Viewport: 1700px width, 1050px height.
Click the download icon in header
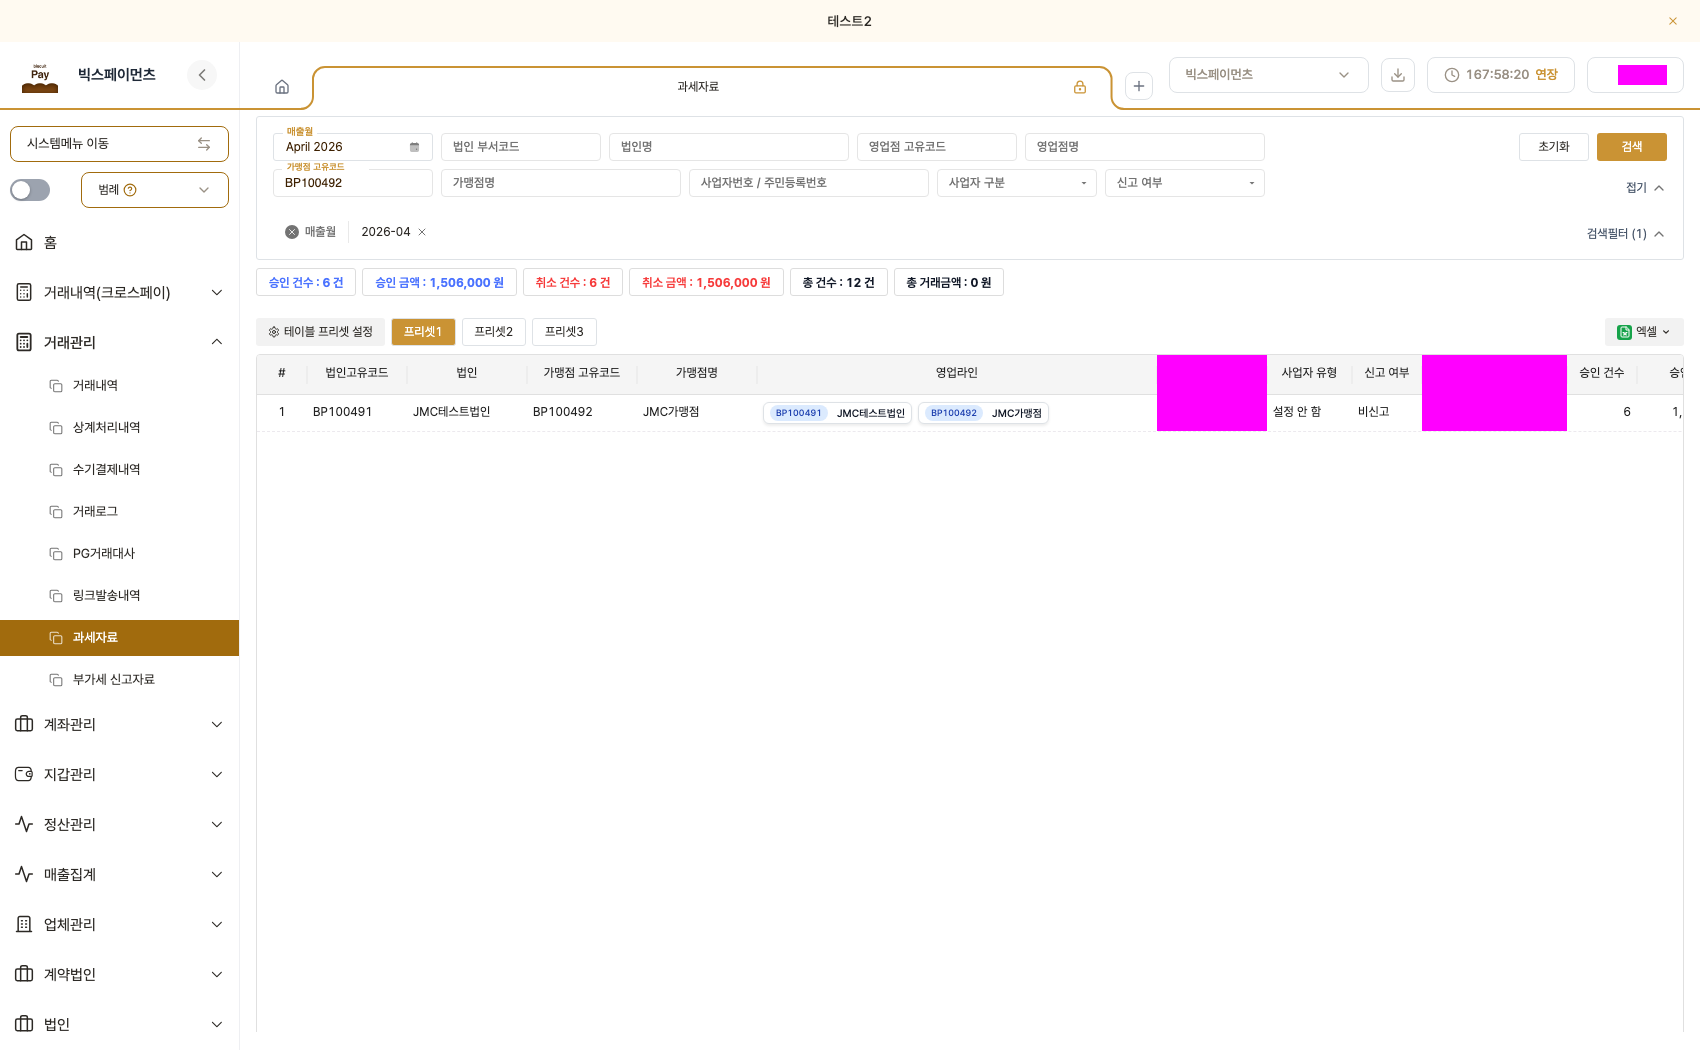click(x=1398, y=75)
